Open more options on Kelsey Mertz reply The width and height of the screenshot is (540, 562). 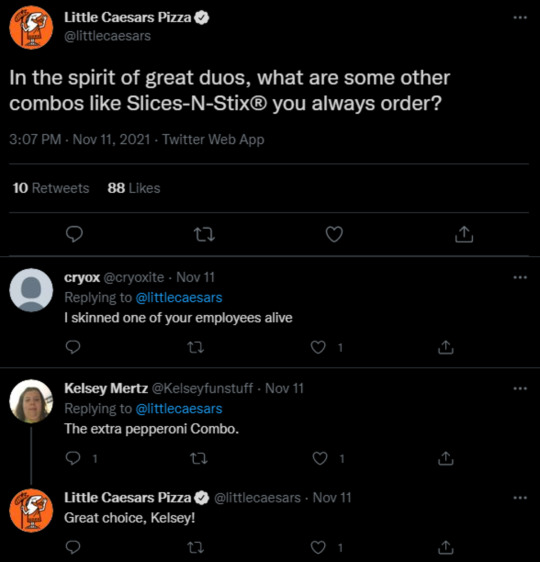click(x=520, y=388)
